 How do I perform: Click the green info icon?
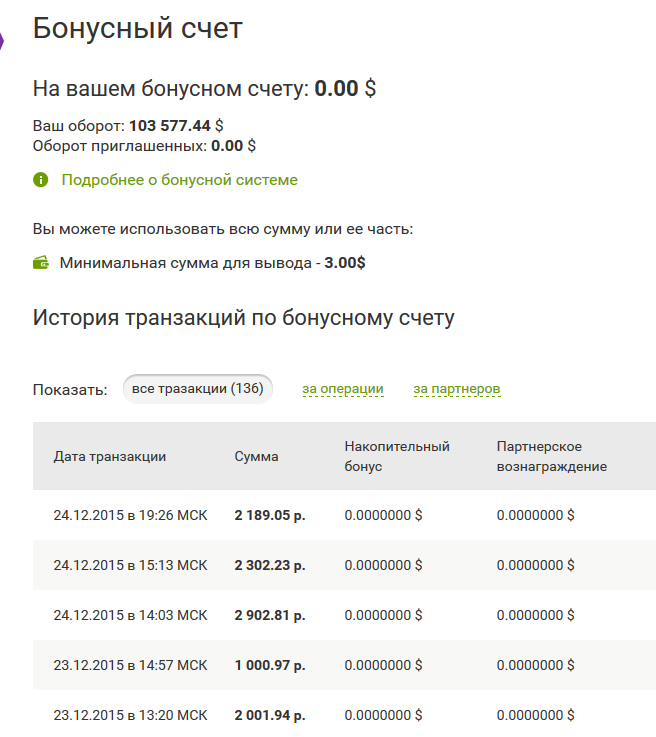coord(41,180)
